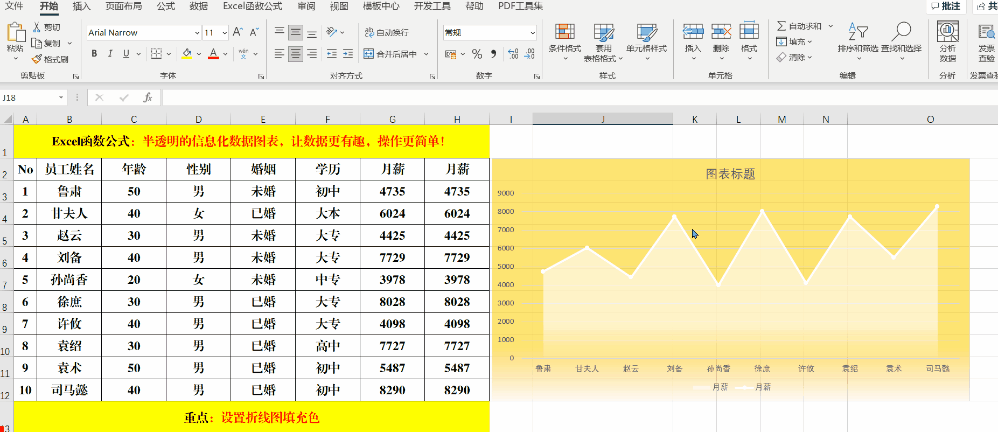Screen dimensions: 998x432
Task: Click the Paste (粘贴) clipboard icon
Action: (x=15, y=33)
